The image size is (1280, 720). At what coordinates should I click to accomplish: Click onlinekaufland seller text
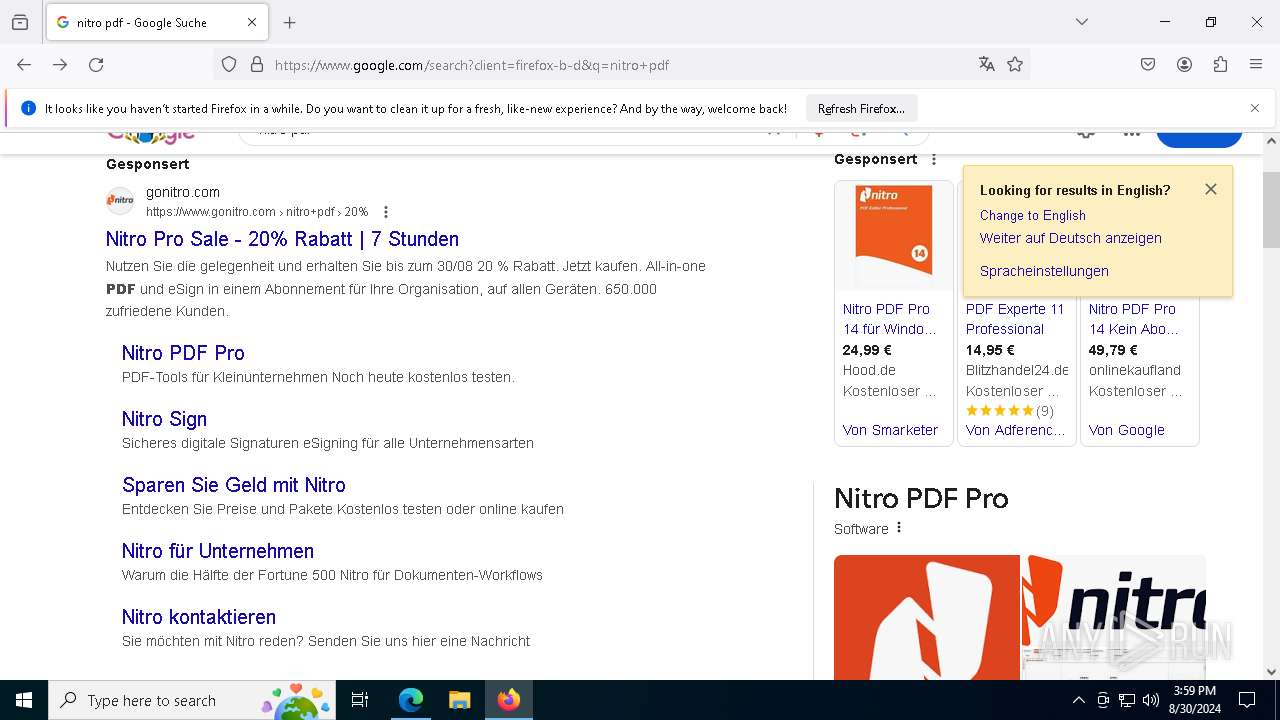1135,370
